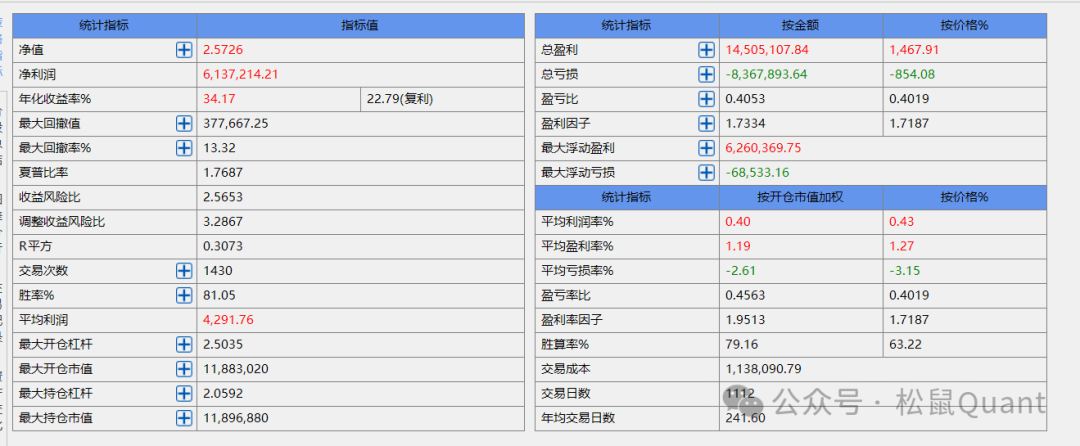This screenshot has height=446, width=1080.
Task: Select the 调整收益风险比 value 3.2867
Action: (222, 222)
